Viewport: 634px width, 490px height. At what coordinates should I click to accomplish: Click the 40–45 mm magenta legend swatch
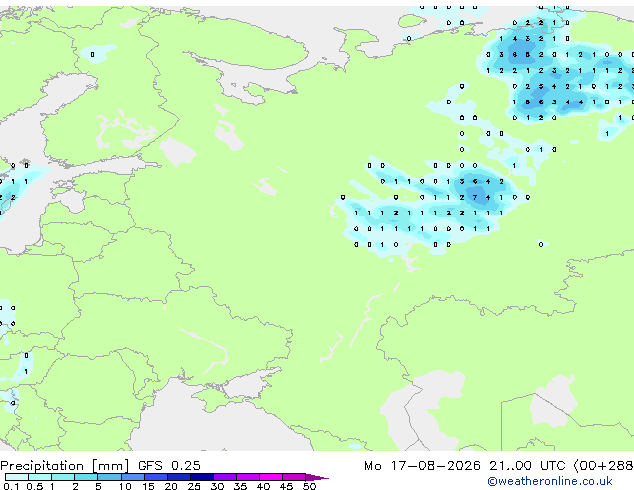pos(271,477)
